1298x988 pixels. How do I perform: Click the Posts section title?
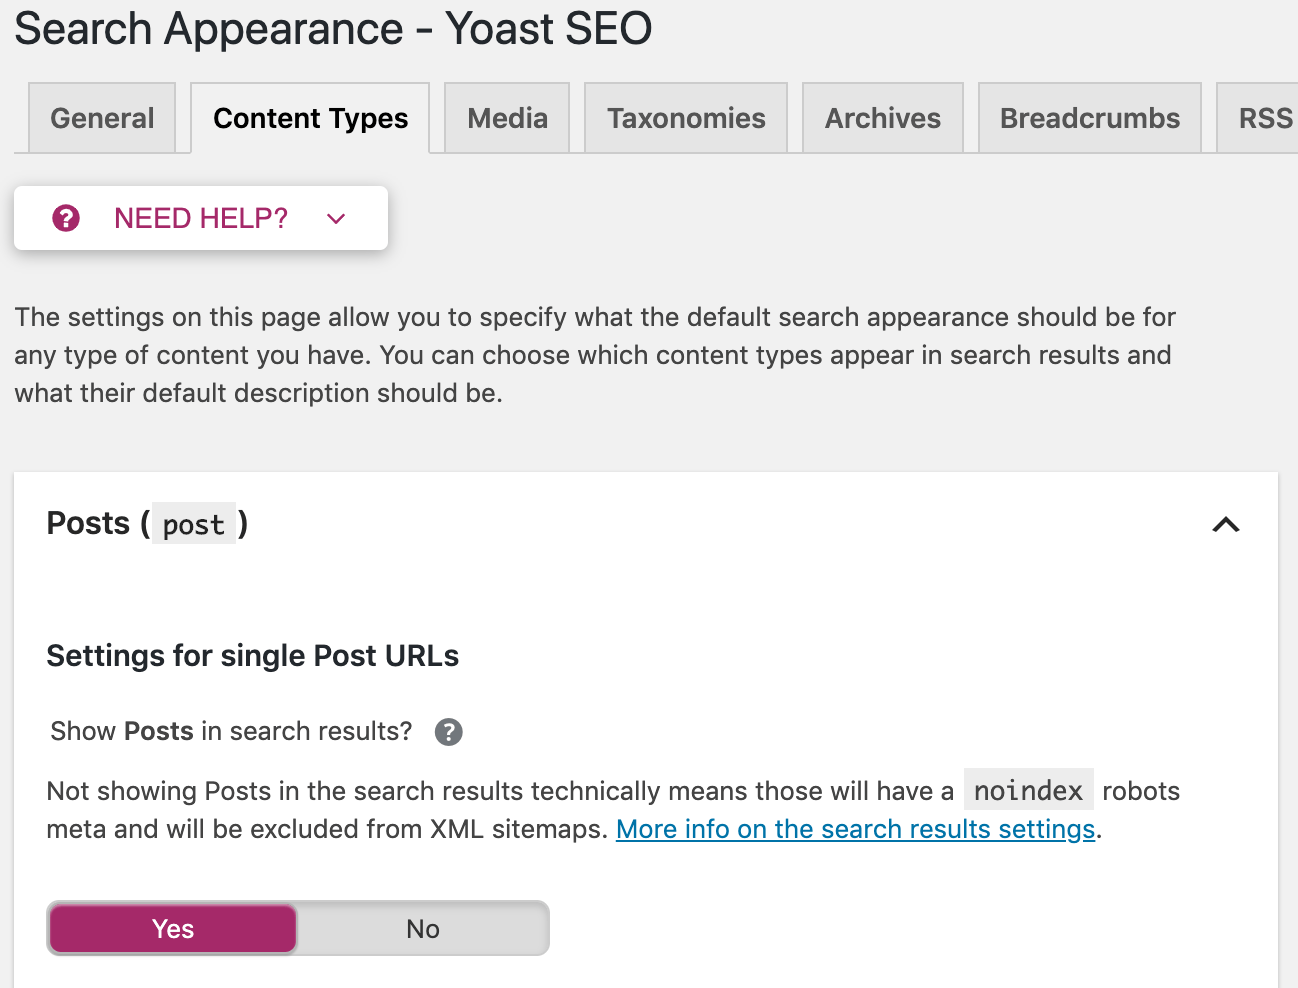88,523
